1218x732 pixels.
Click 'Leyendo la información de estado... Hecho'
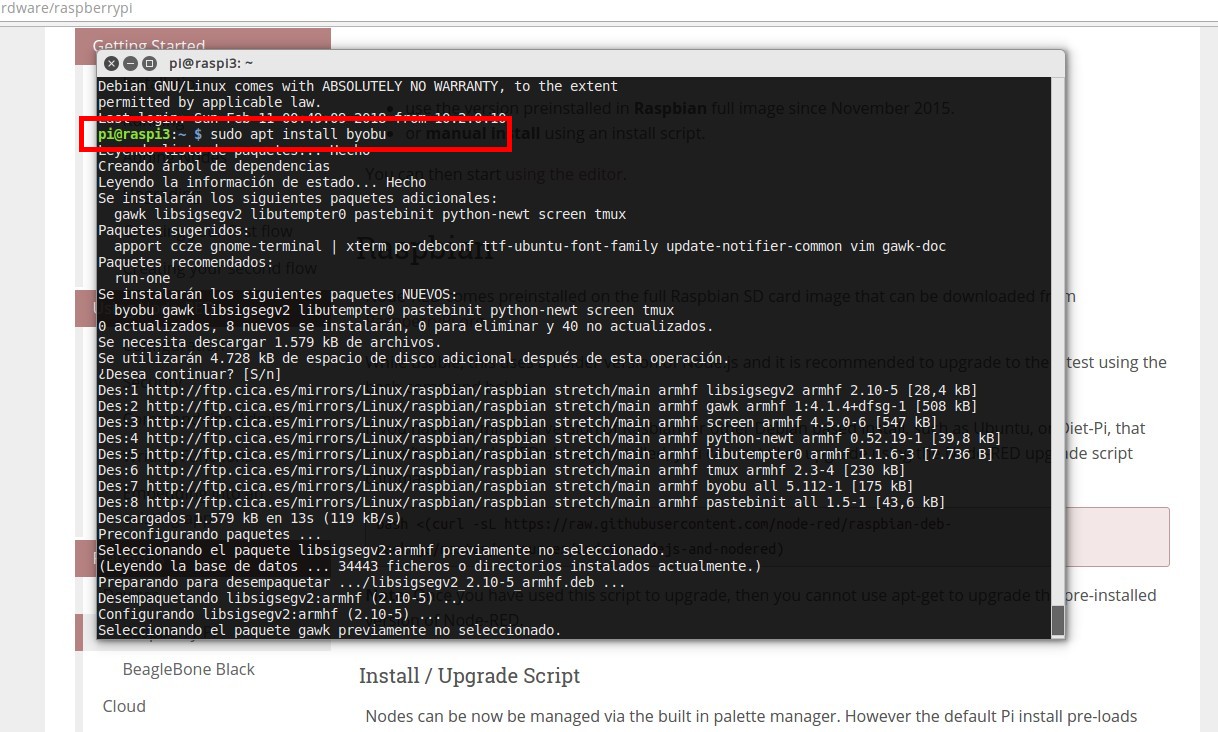(262, 182)
